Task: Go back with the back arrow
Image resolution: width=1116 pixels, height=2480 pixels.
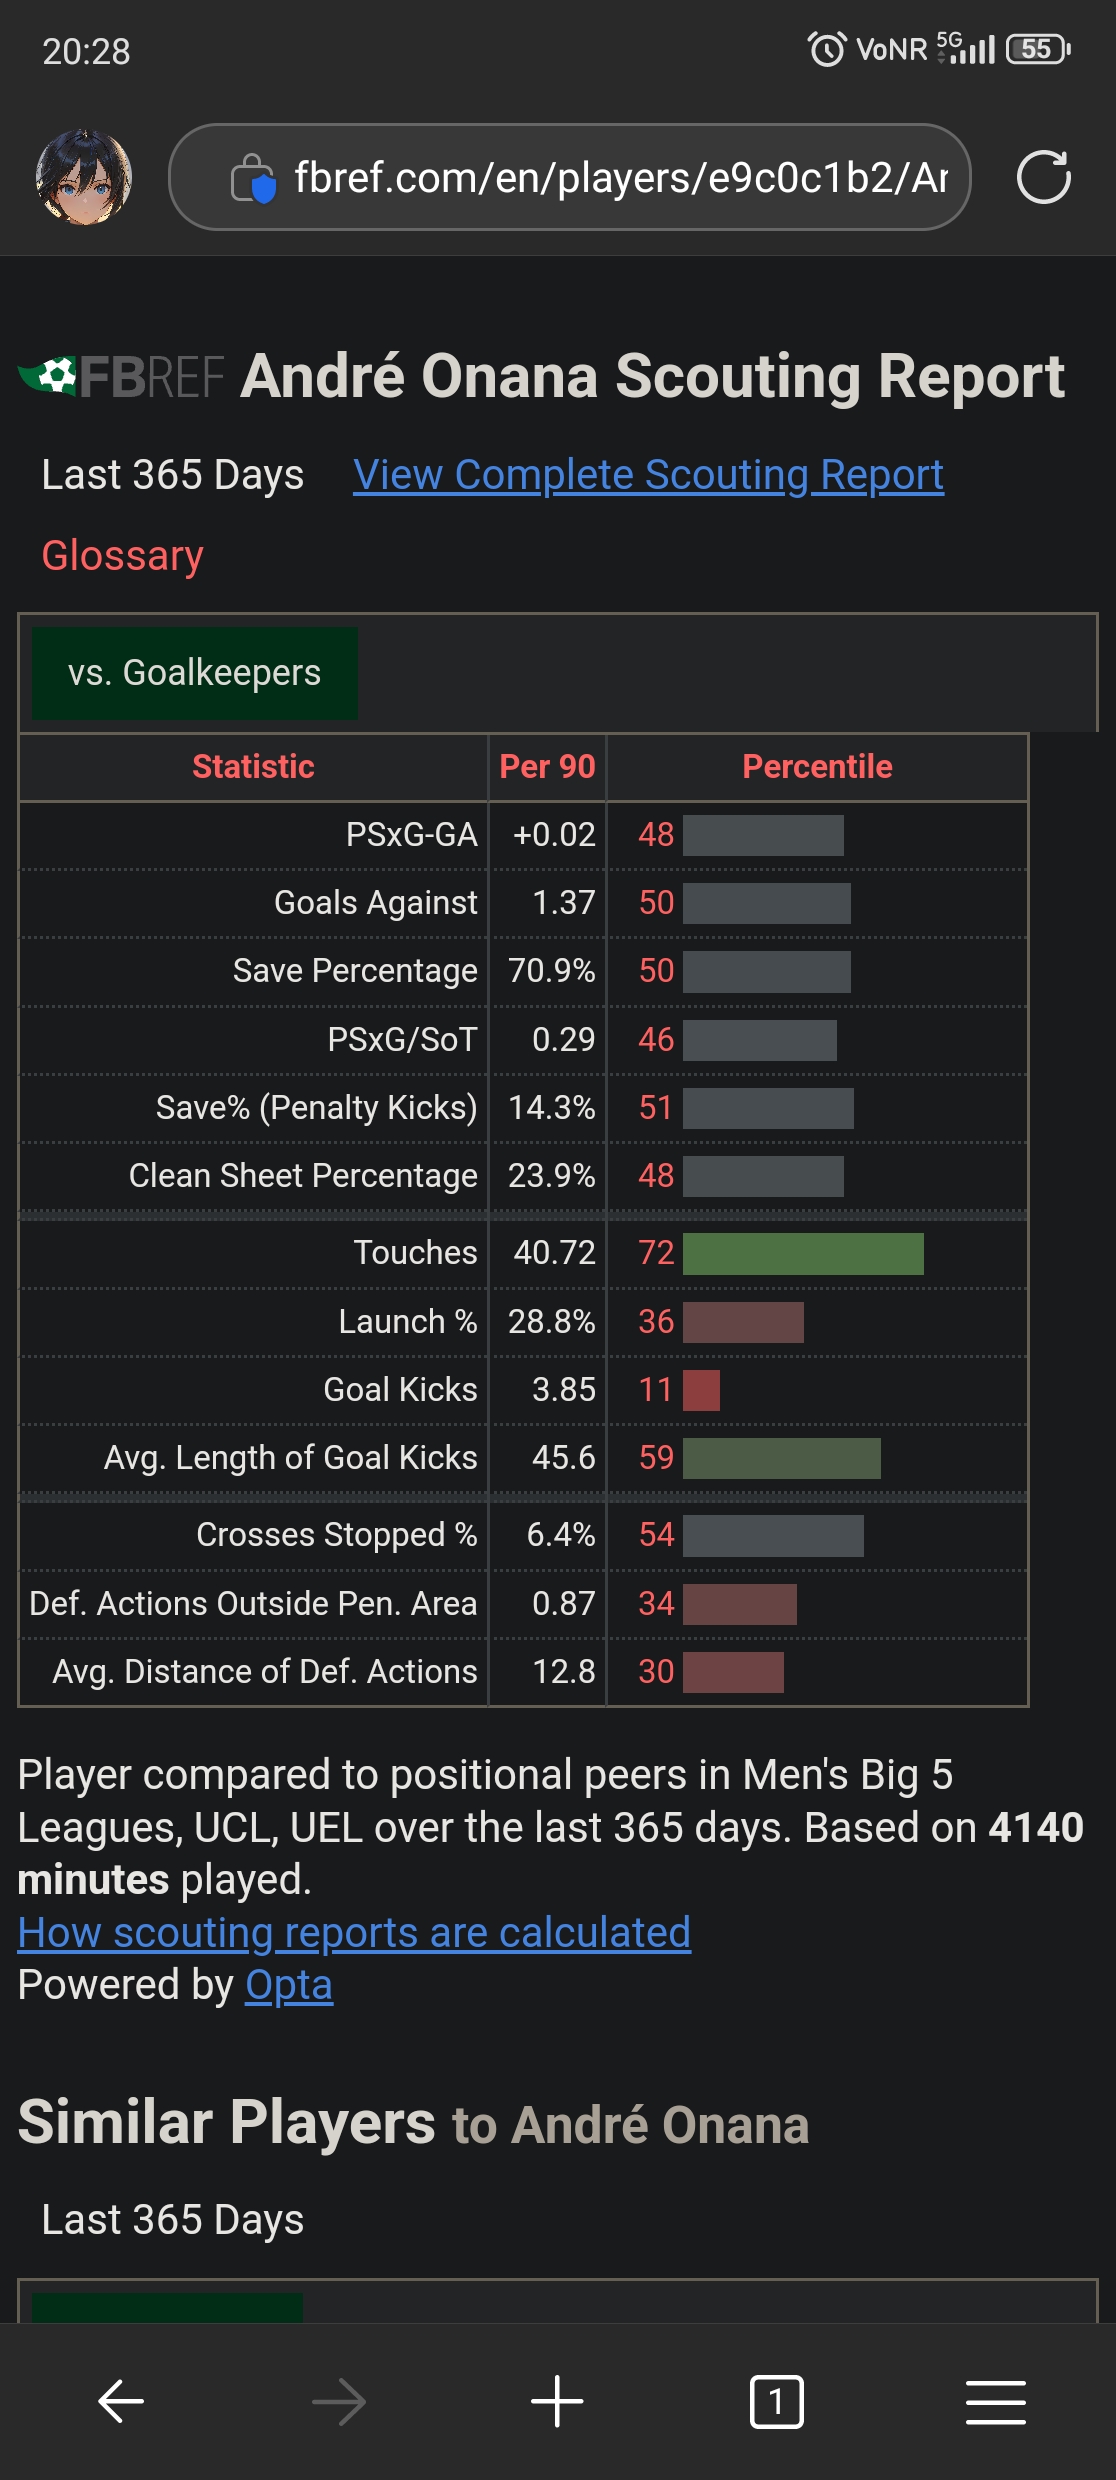Action: (x=121, y=2401)
